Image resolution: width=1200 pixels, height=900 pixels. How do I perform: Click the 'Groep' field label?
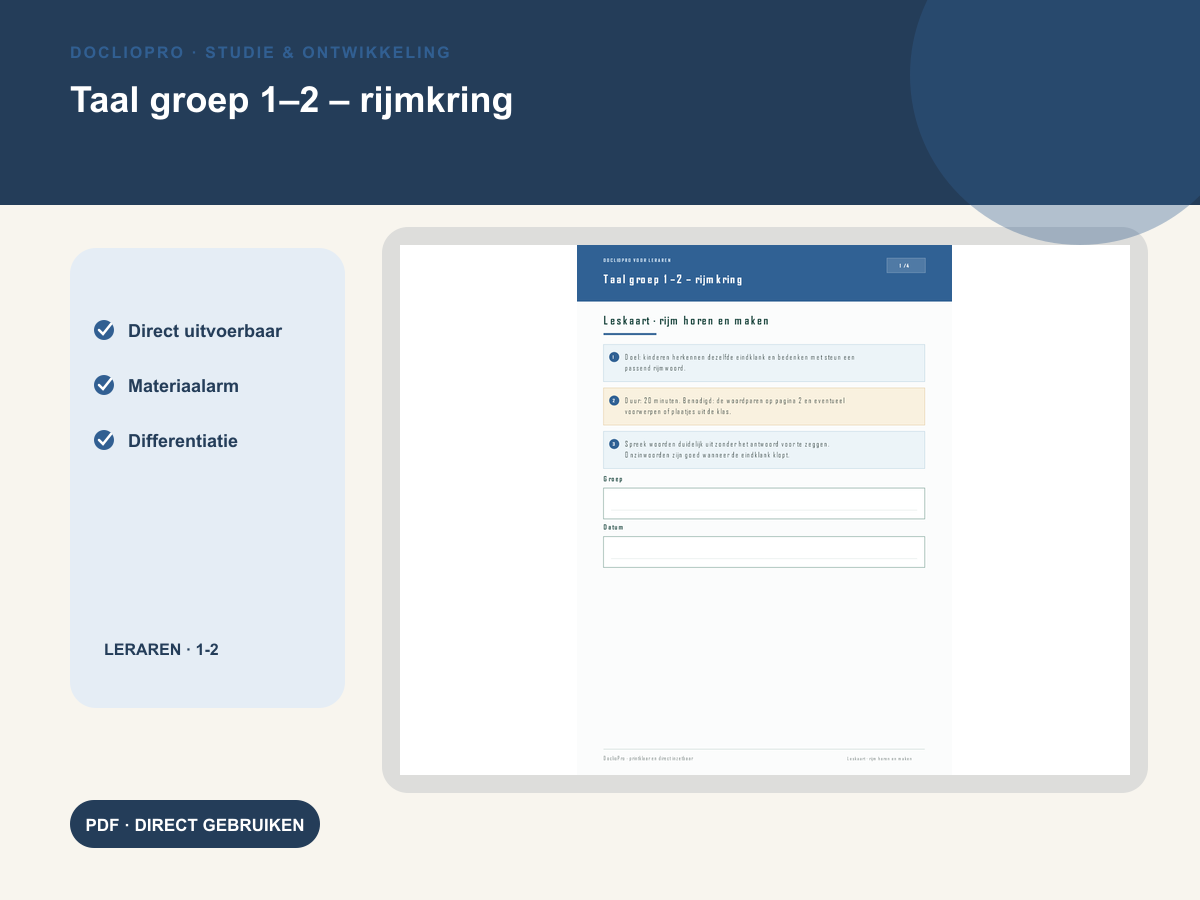613,479
